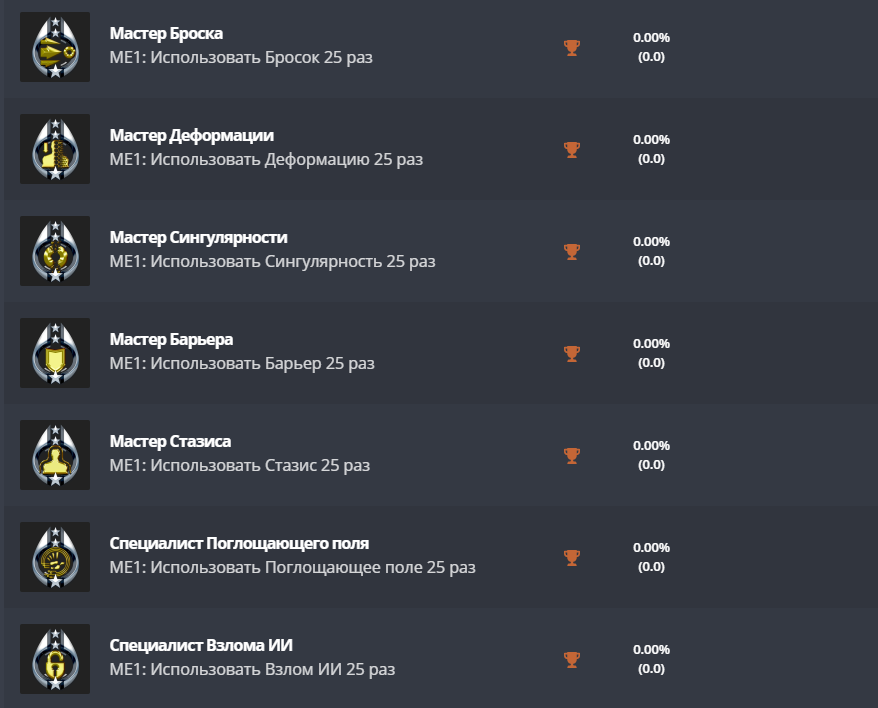
Task: Click the Специалист Взлома ИИ lock badge
Action: (x=55, y=659)
